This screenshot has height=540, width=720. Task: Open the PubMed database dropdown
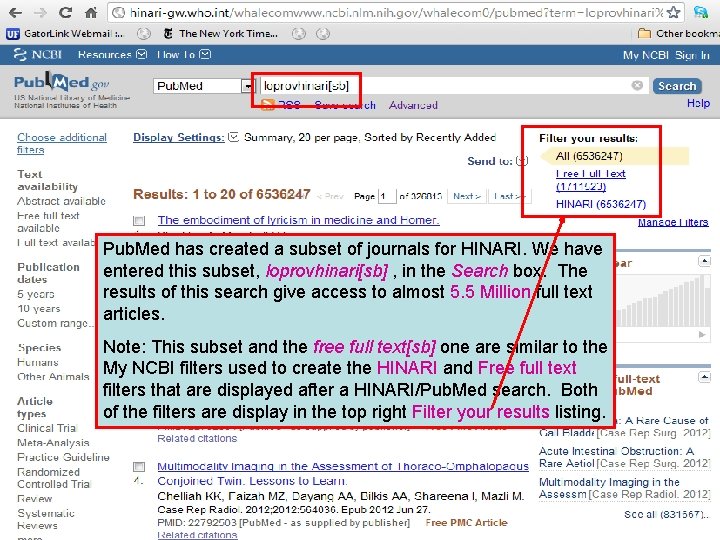204,86
